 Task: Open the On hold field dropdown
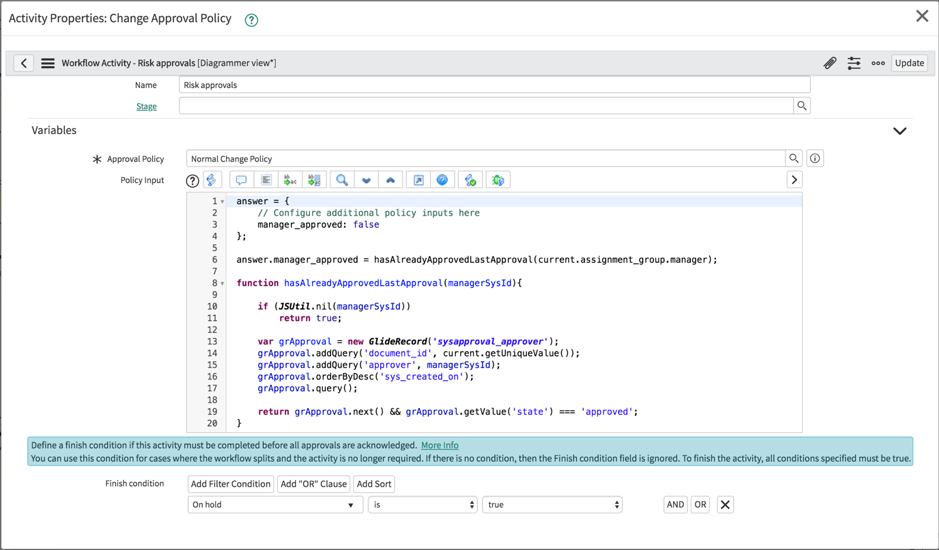click(275, 505)
